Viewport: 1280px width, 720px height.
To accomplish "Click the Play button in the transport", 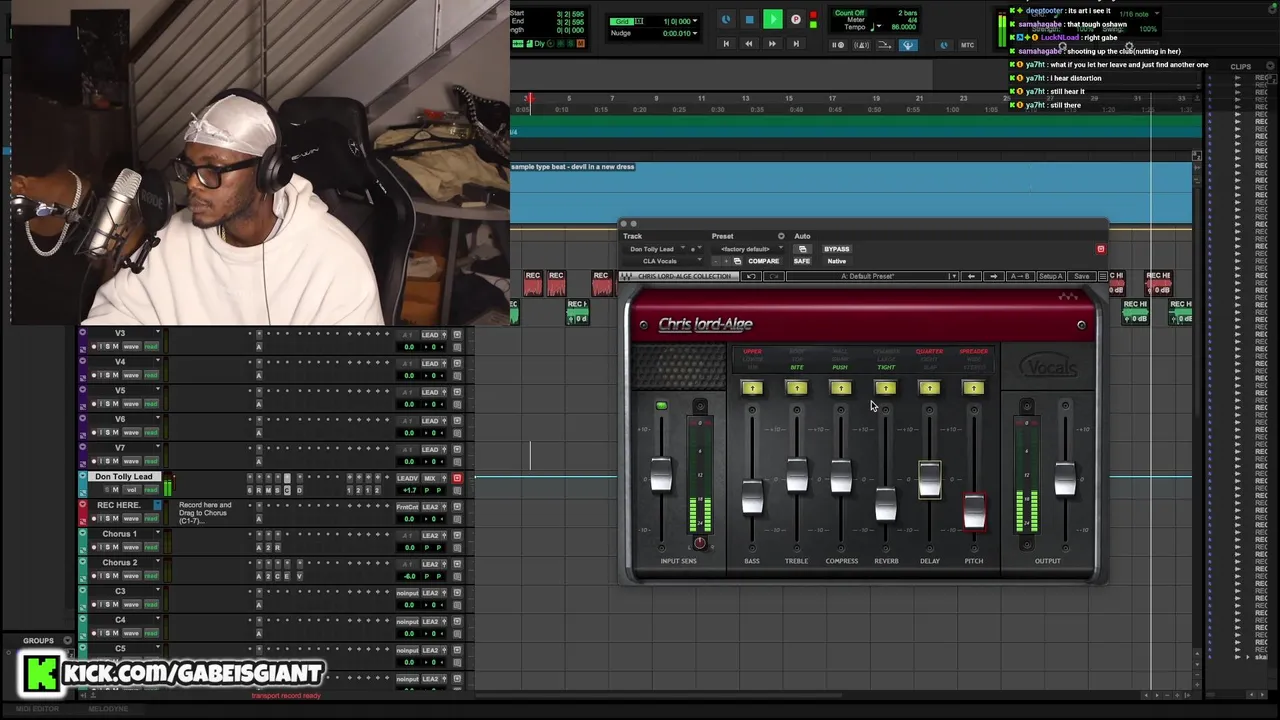I will click(x=773, y=19).
